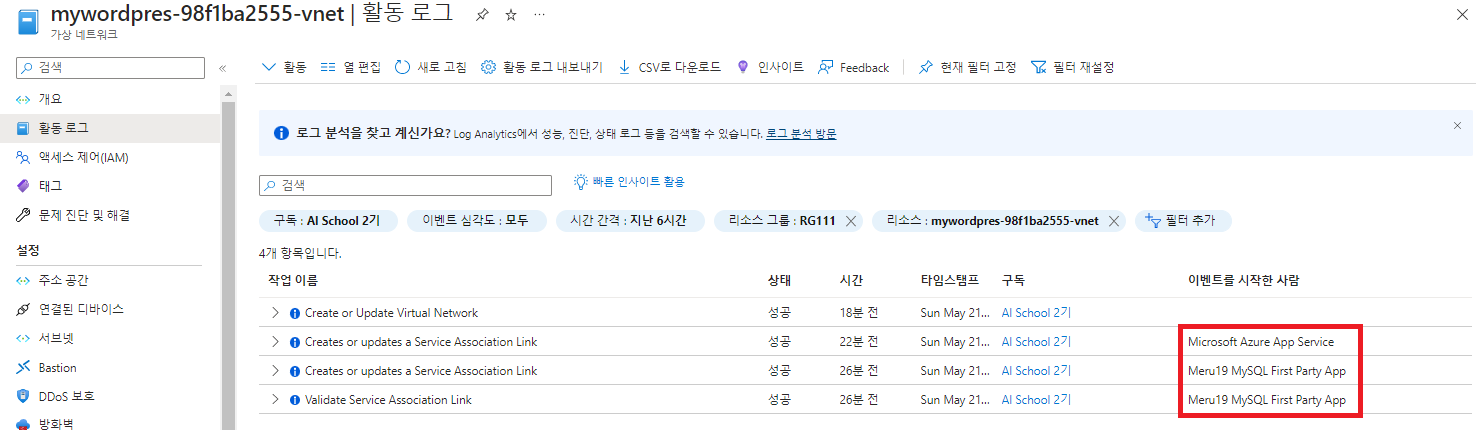Sort by 시간 column header

pyautogui.click(x=851, y=280)
